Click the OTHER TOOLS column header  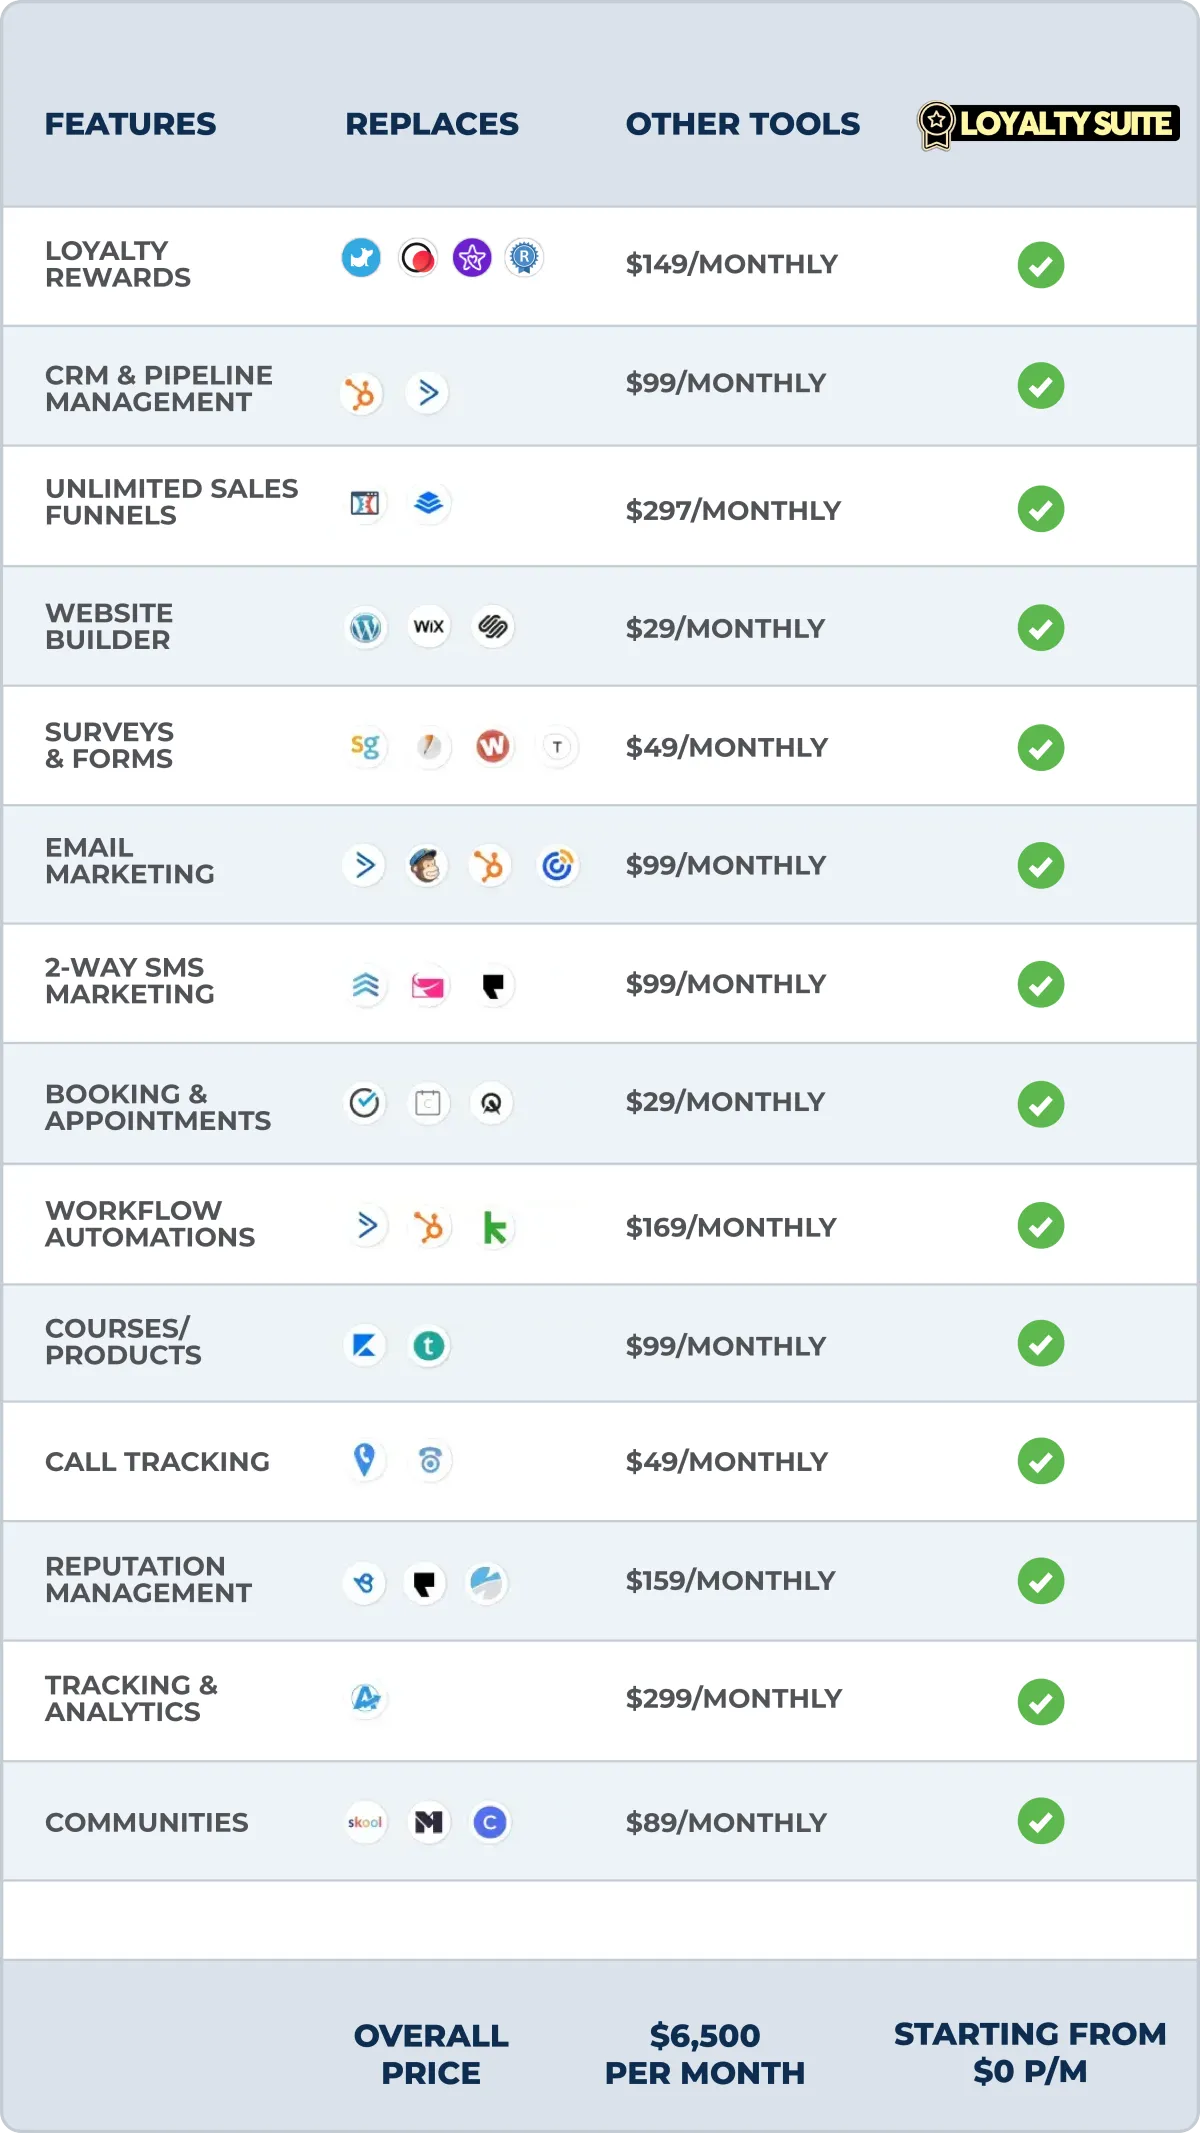click(x=742, y=124)
